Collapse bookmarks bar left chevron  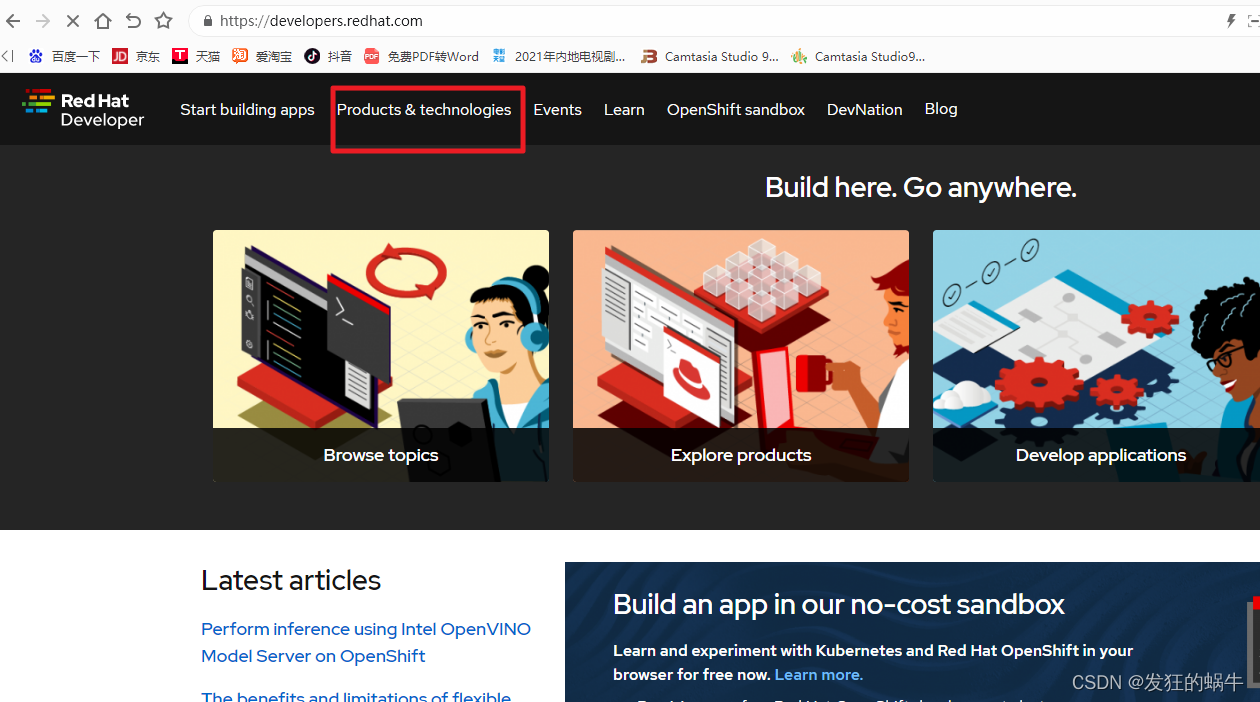click(8, 57)
